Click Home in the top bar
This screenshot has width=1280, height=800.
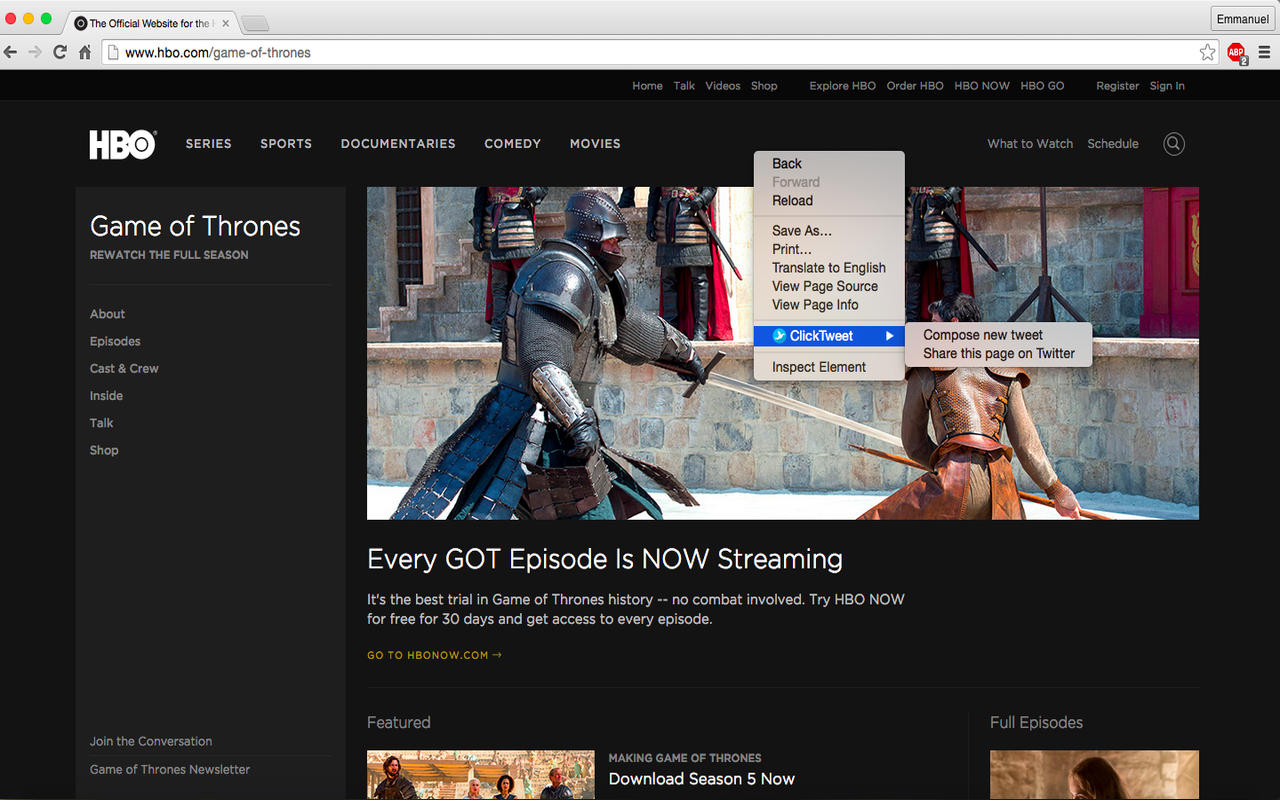(x=647, y=86)
